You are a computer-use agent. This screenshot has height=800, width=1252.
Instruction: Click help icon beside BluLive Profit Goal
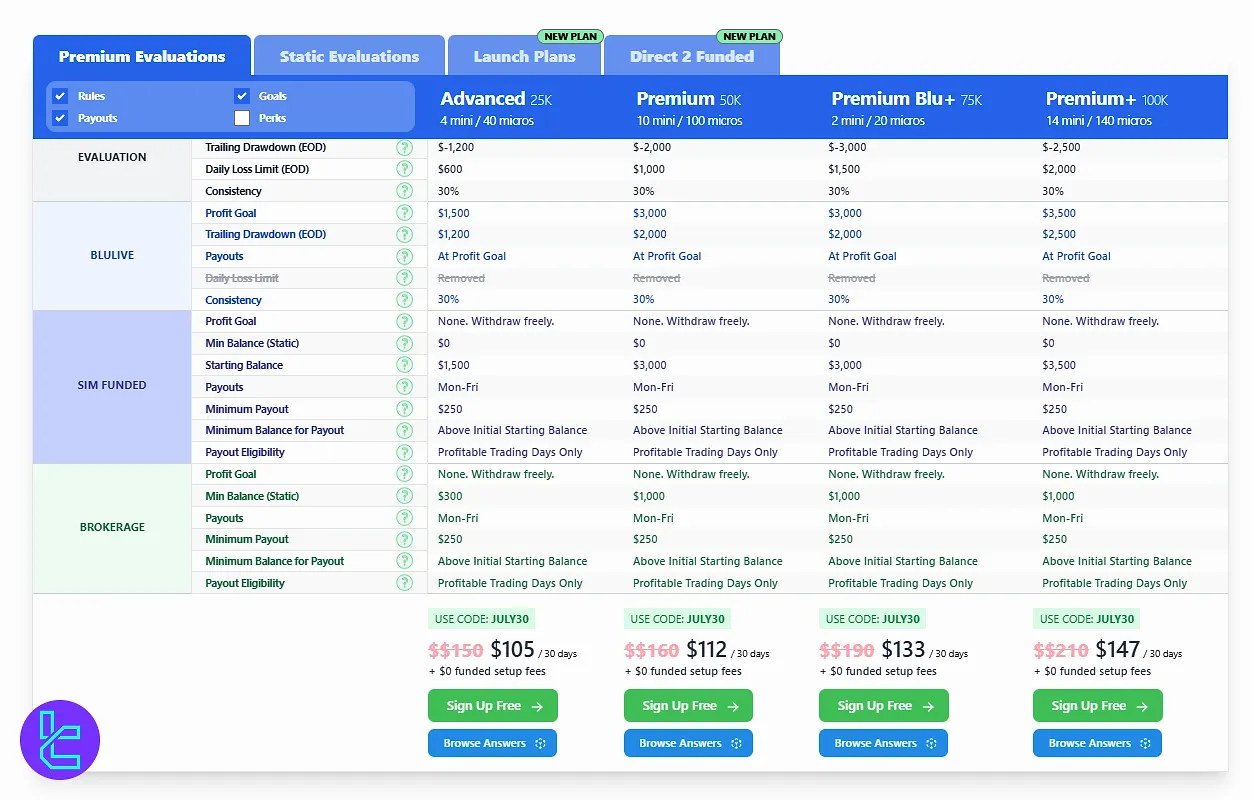[404, 213]
